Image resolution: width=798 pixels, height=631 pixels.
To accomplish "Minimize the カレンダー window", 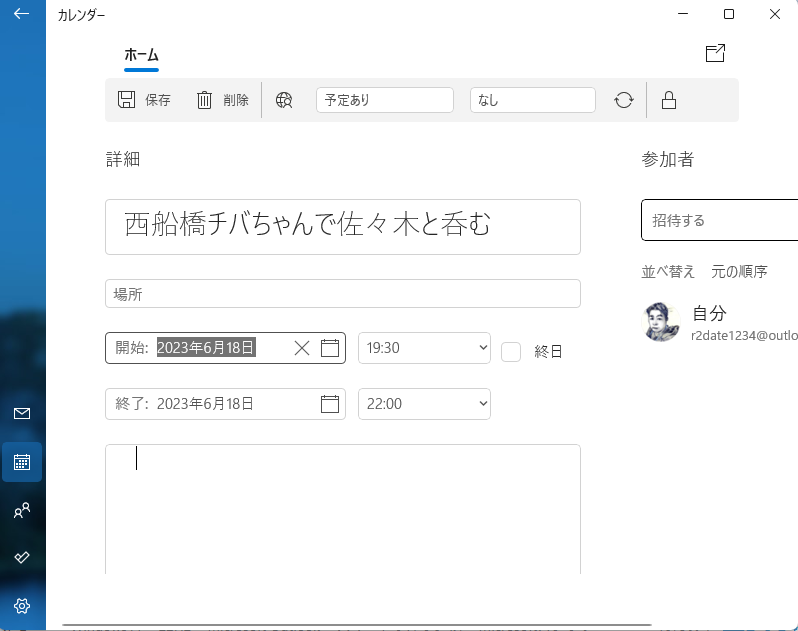I will (x=683, y=14).
